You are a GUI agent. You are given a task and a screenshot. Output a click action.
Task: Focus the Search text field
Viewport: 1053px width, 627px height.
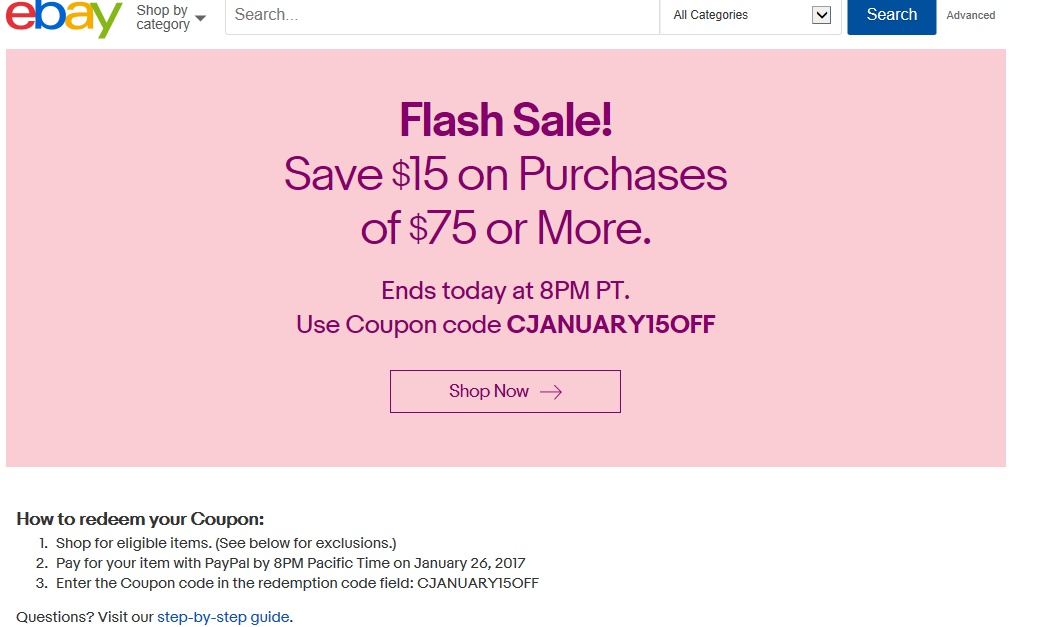(x=442, y=15)
